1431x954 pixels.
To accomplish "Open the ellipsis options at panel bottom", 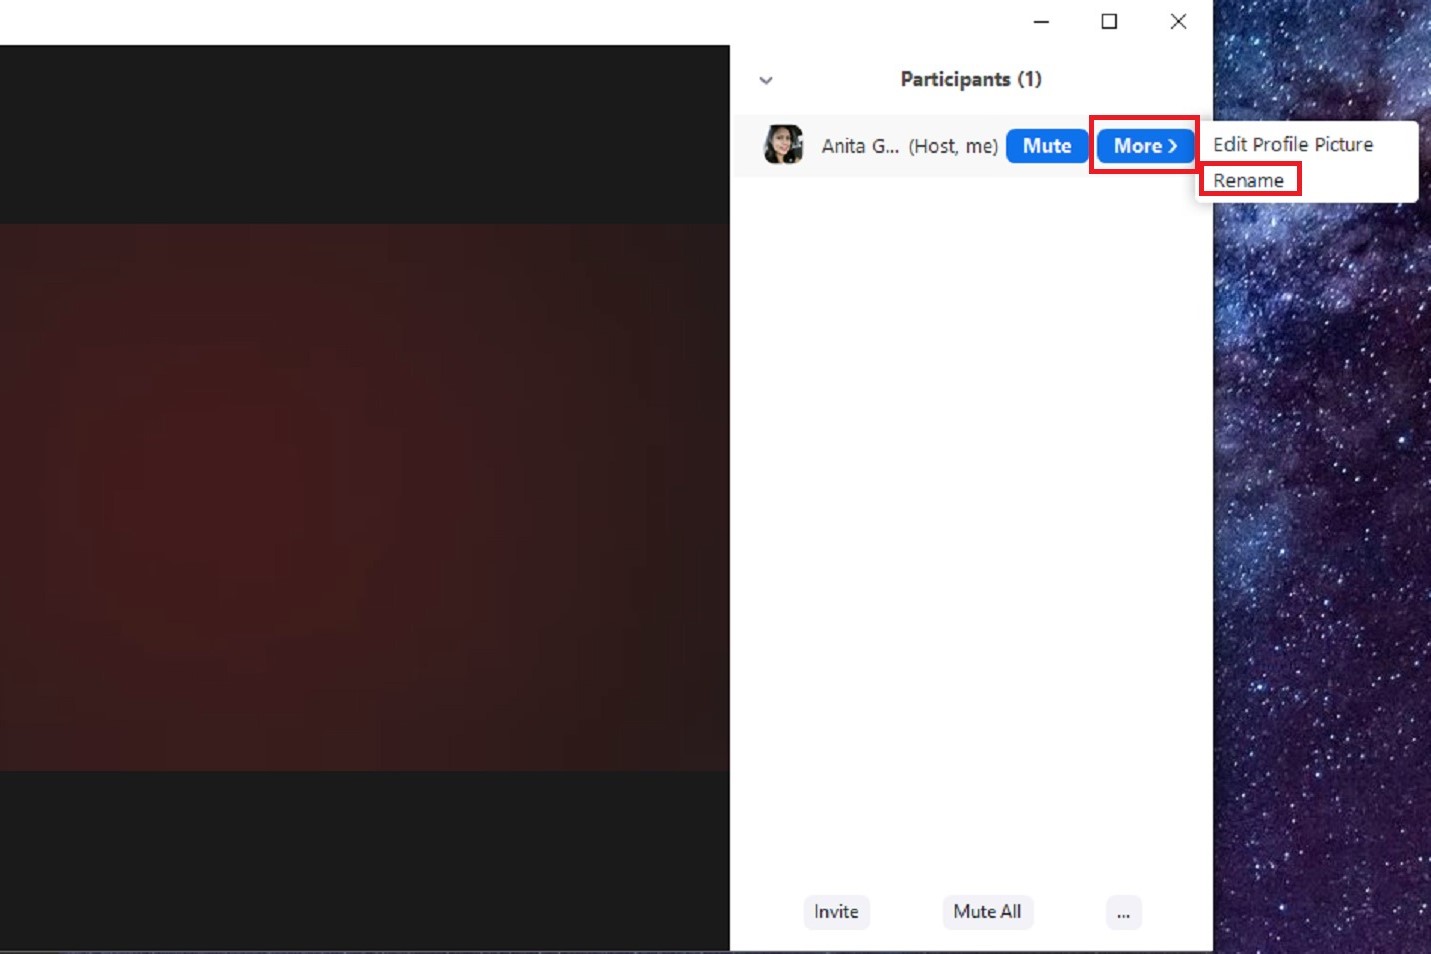I will click(x=1124, y=912).
